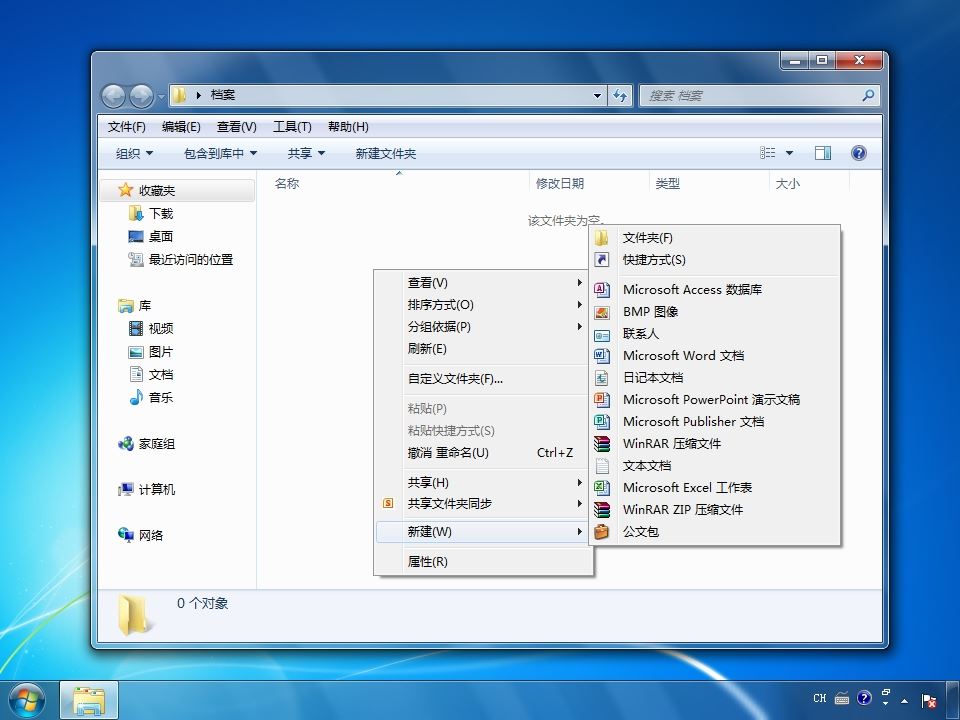This screenshot has height=720, width=960.
Task: Open the recent pages dropdown next to Forward
Action: coord(161,96)
